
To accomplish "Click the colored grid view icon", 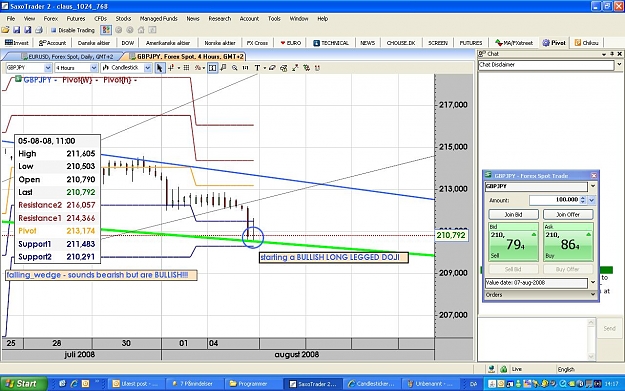I will [x=106, y=30].
